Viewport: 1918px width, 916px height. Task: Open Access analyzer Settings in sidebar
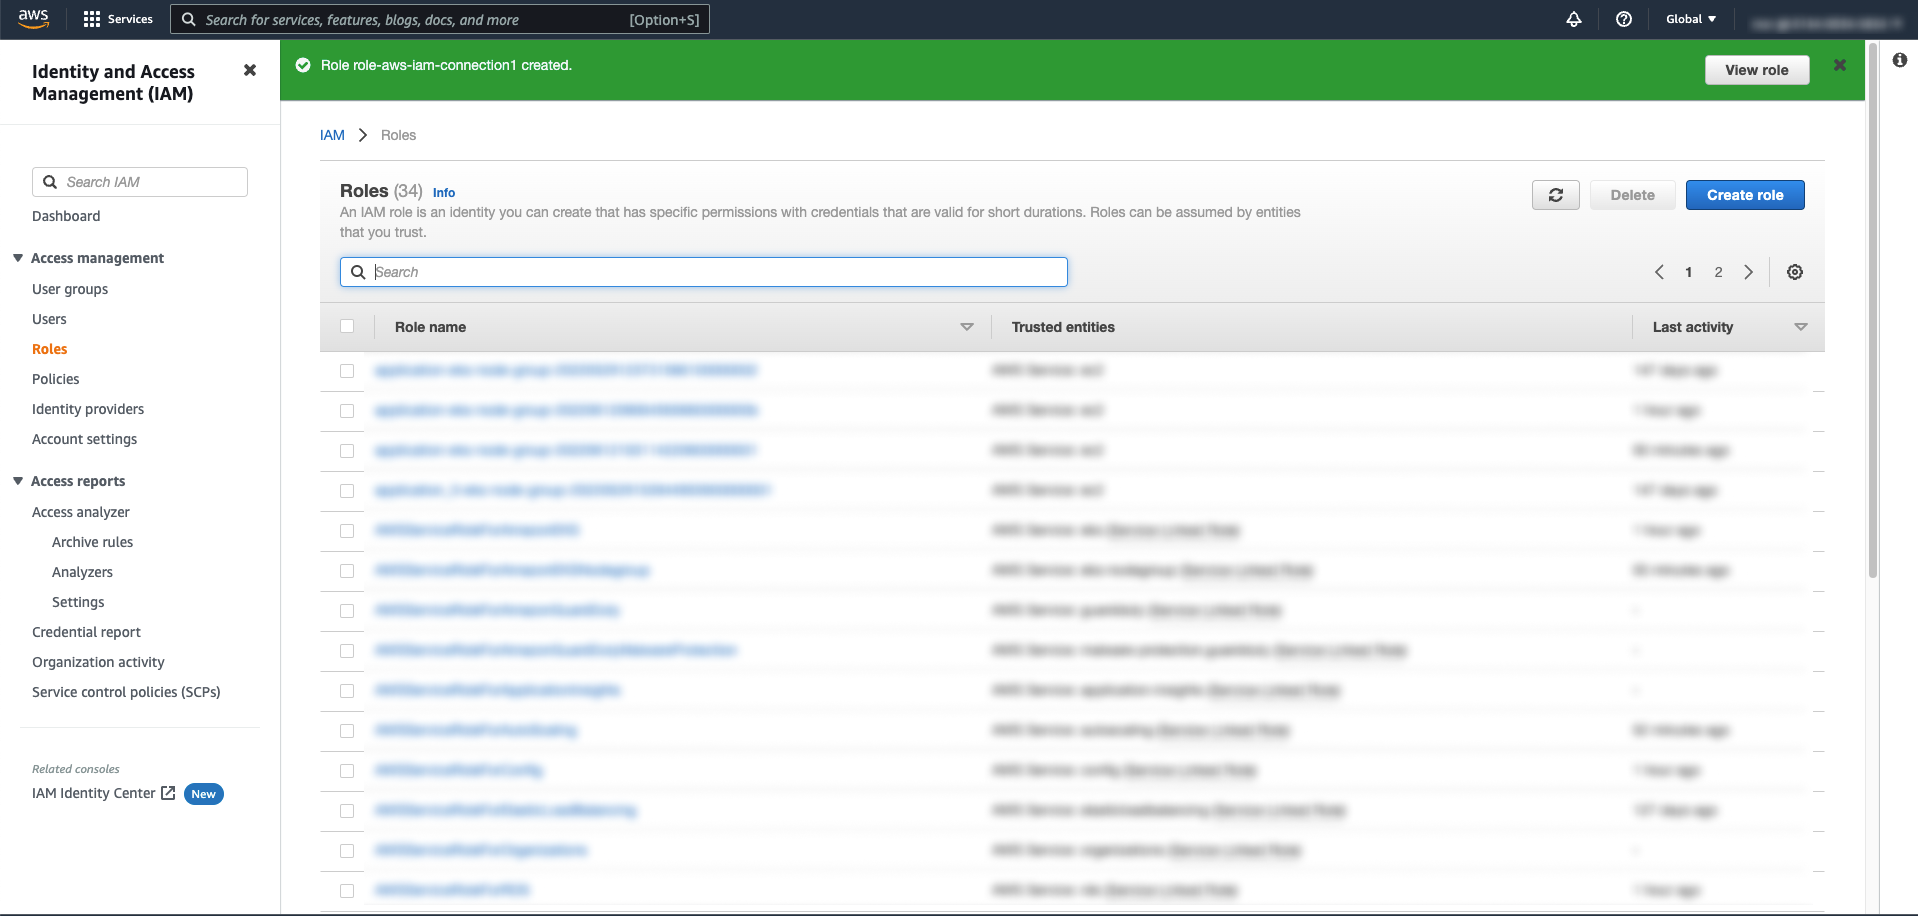pos(78,602)
